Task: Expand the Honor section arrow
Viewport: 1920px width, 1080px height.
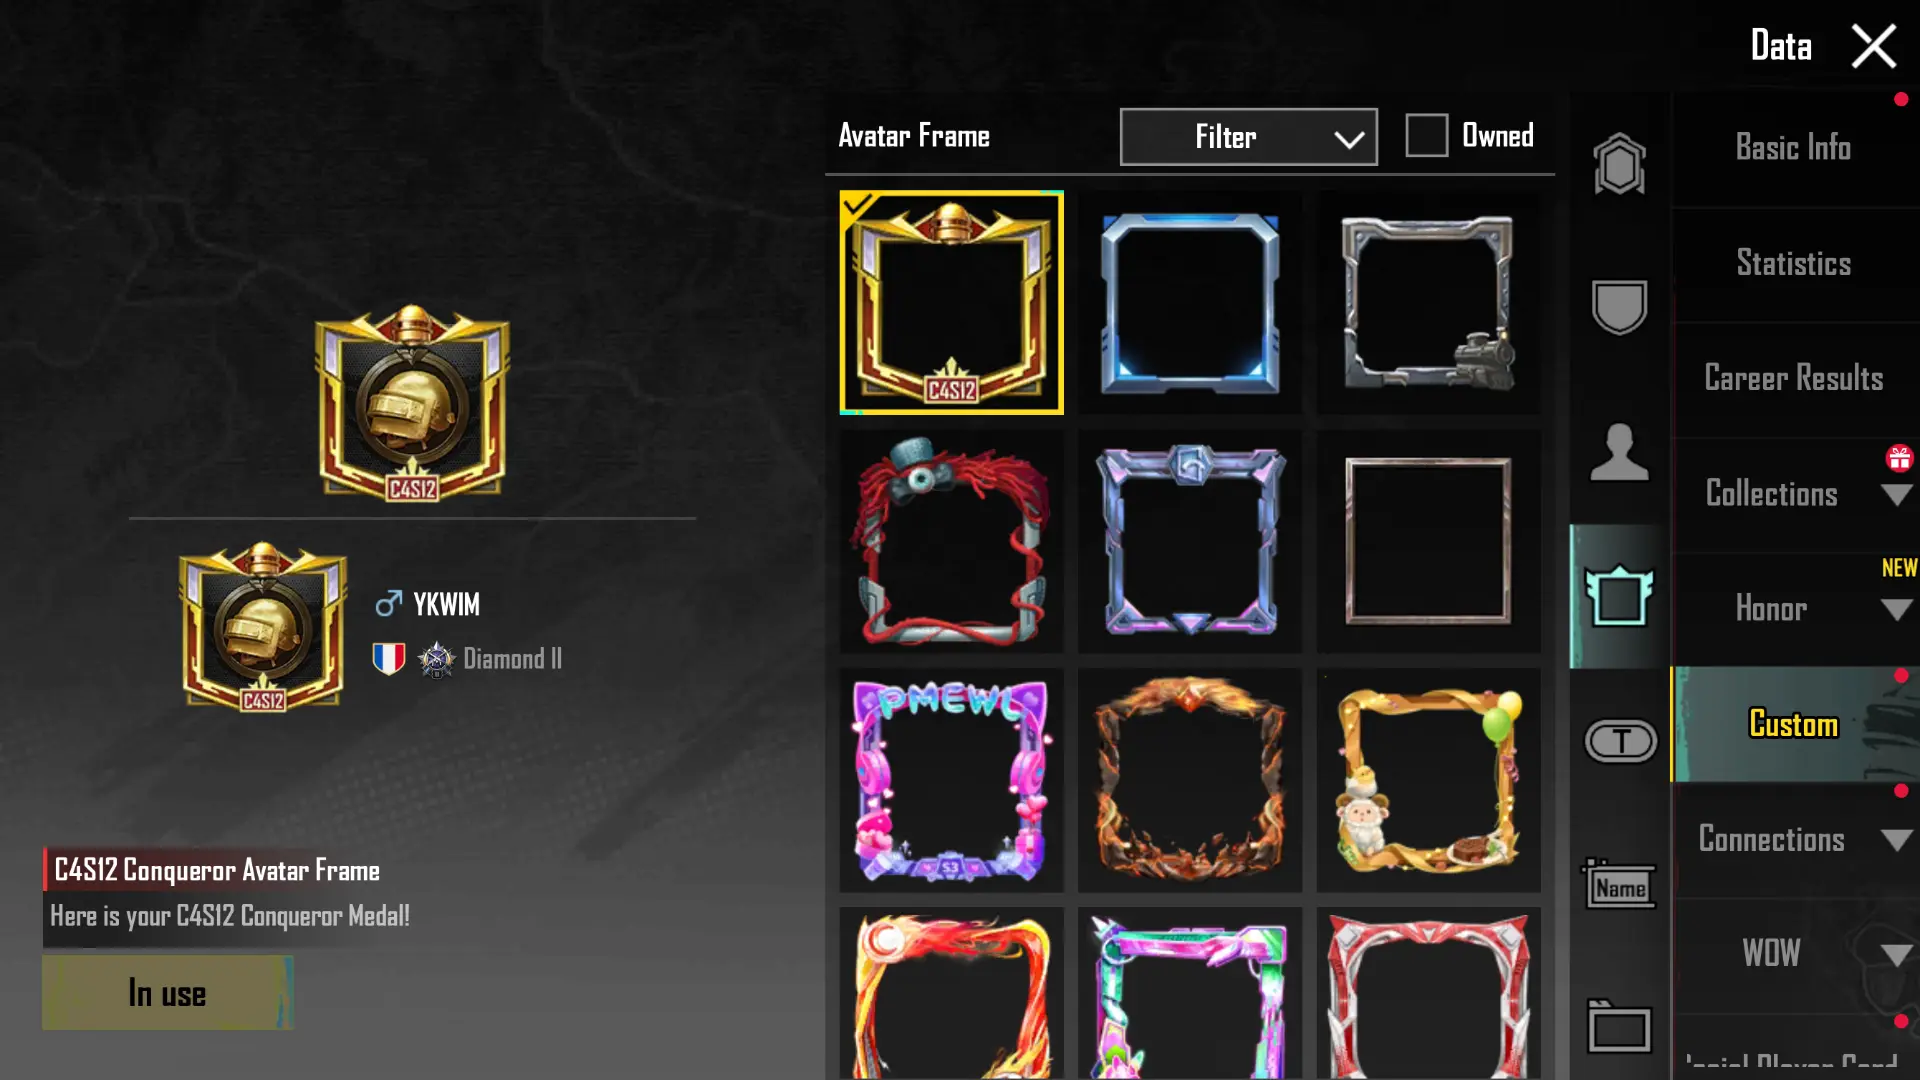Action: point(1896,609)
